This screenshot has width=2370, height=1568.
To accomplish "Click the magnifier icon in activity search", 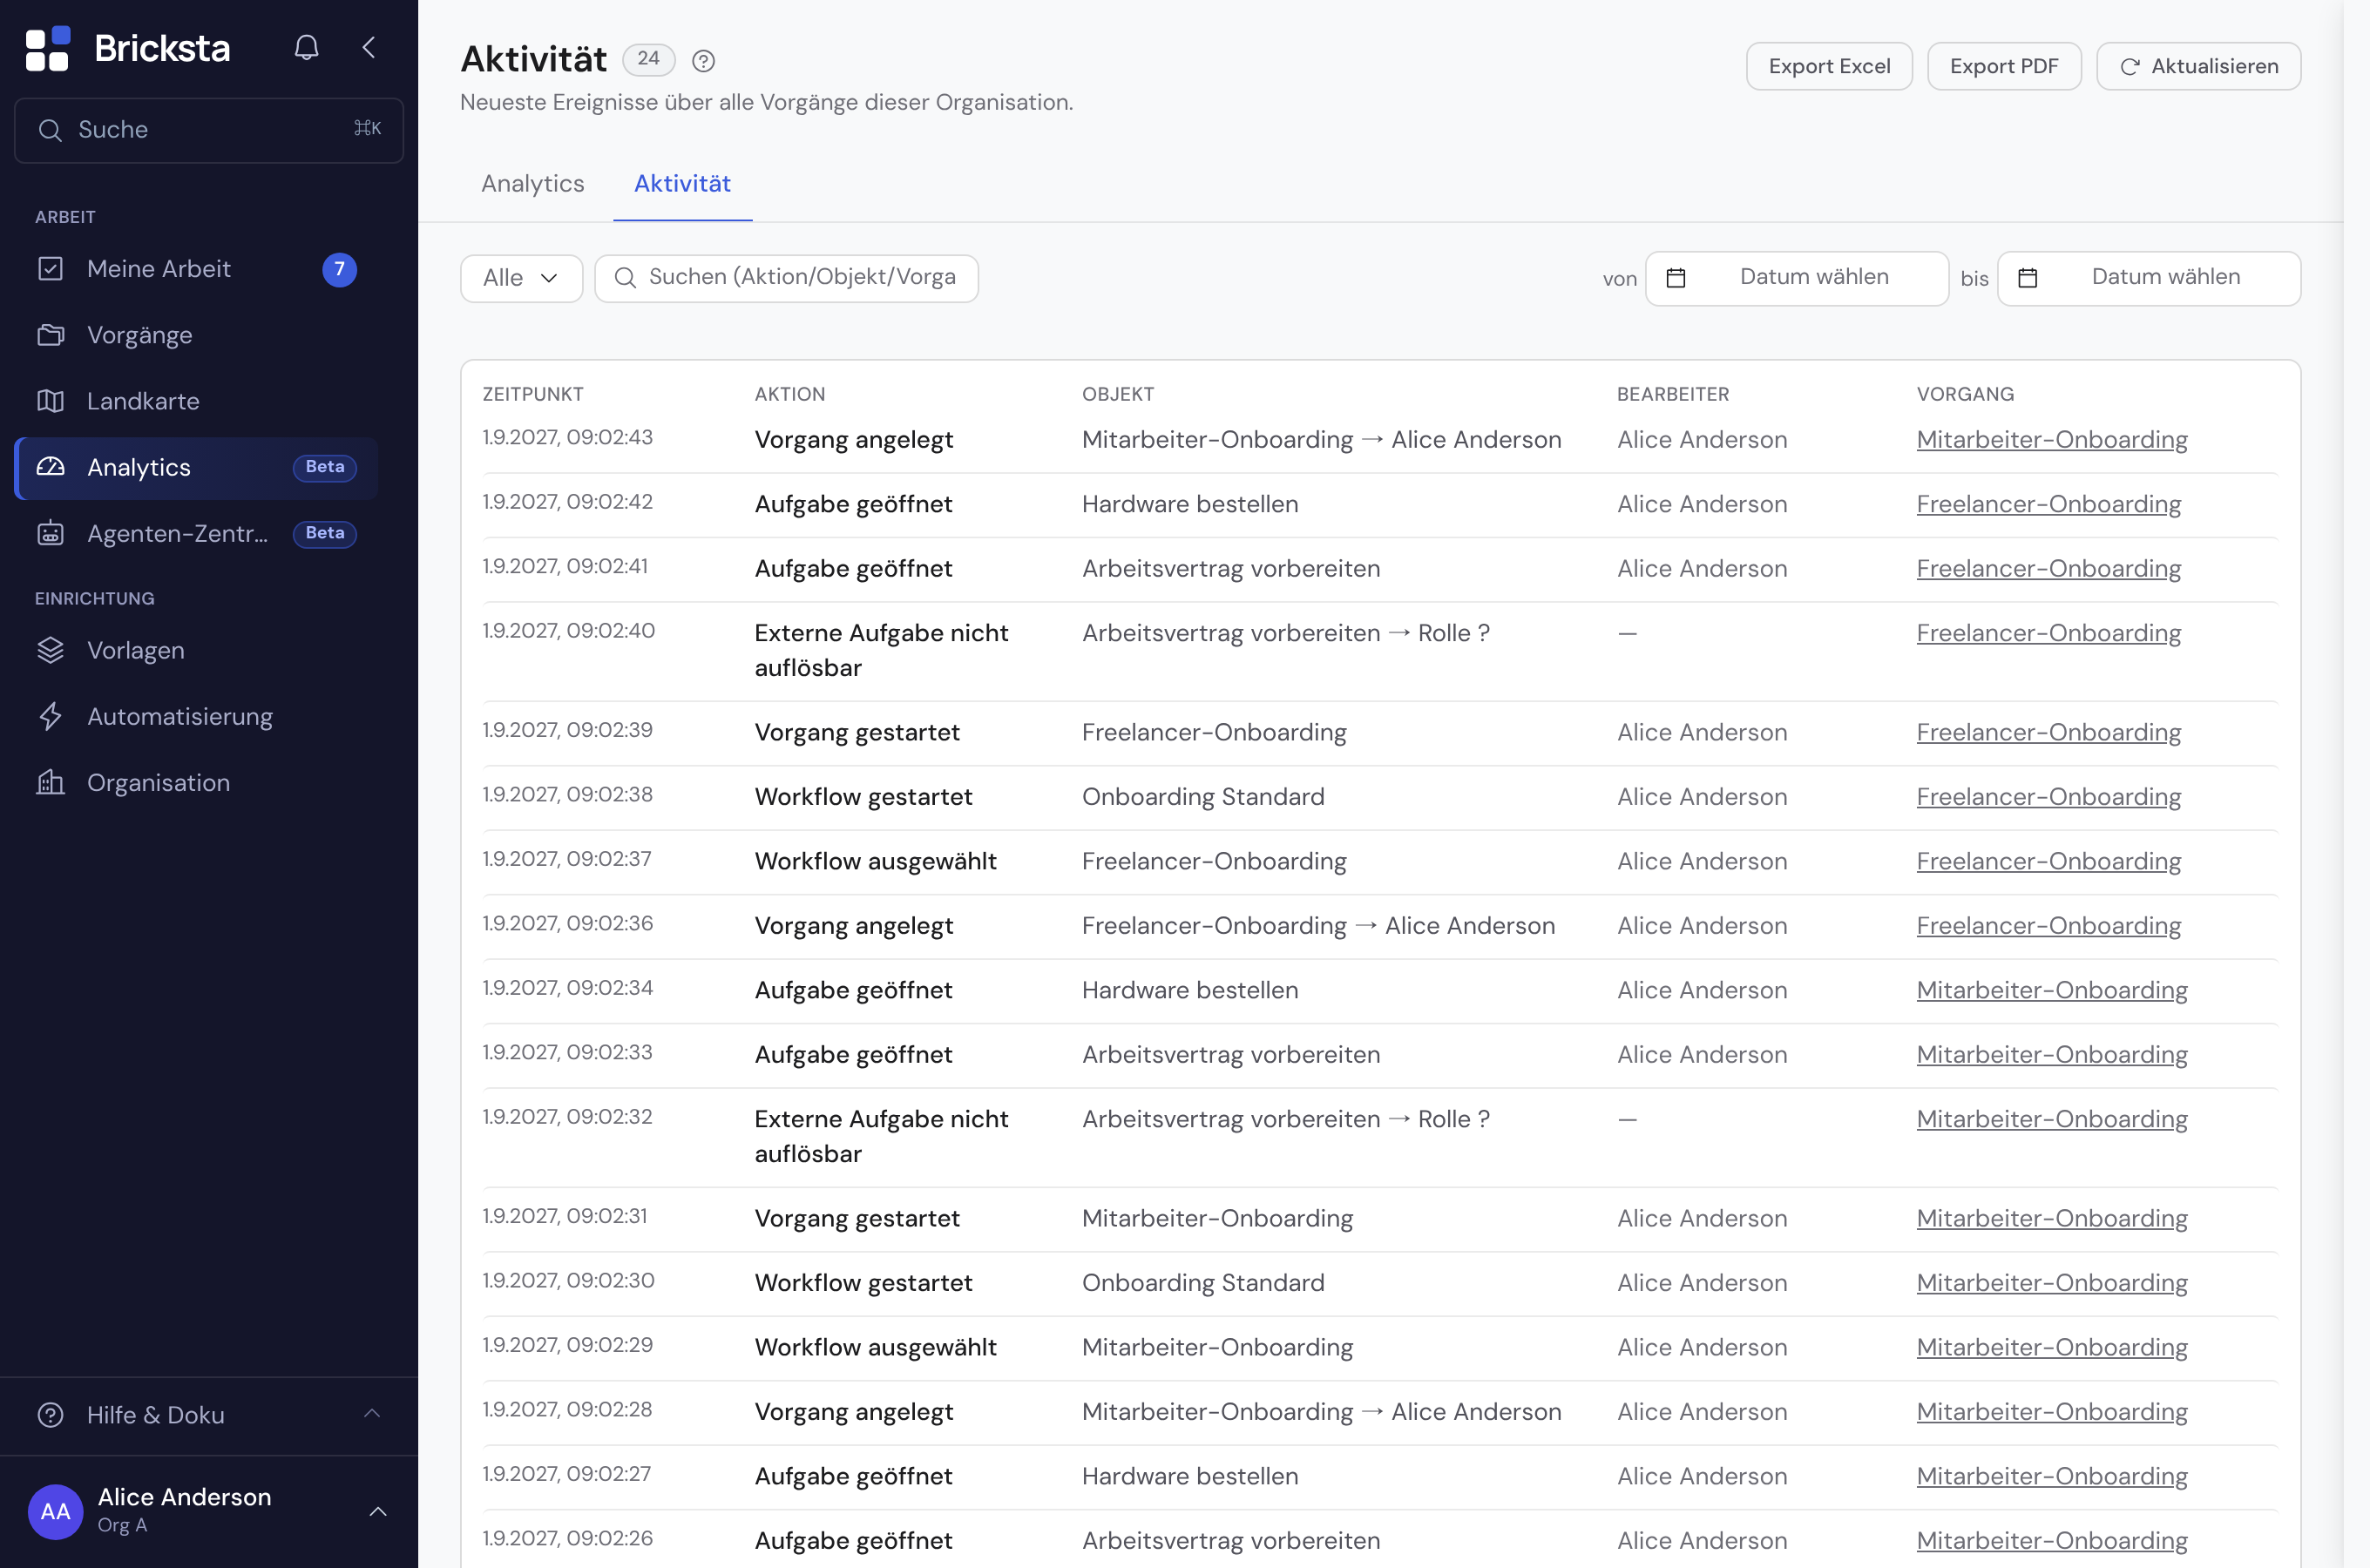I will coord(625,277).
